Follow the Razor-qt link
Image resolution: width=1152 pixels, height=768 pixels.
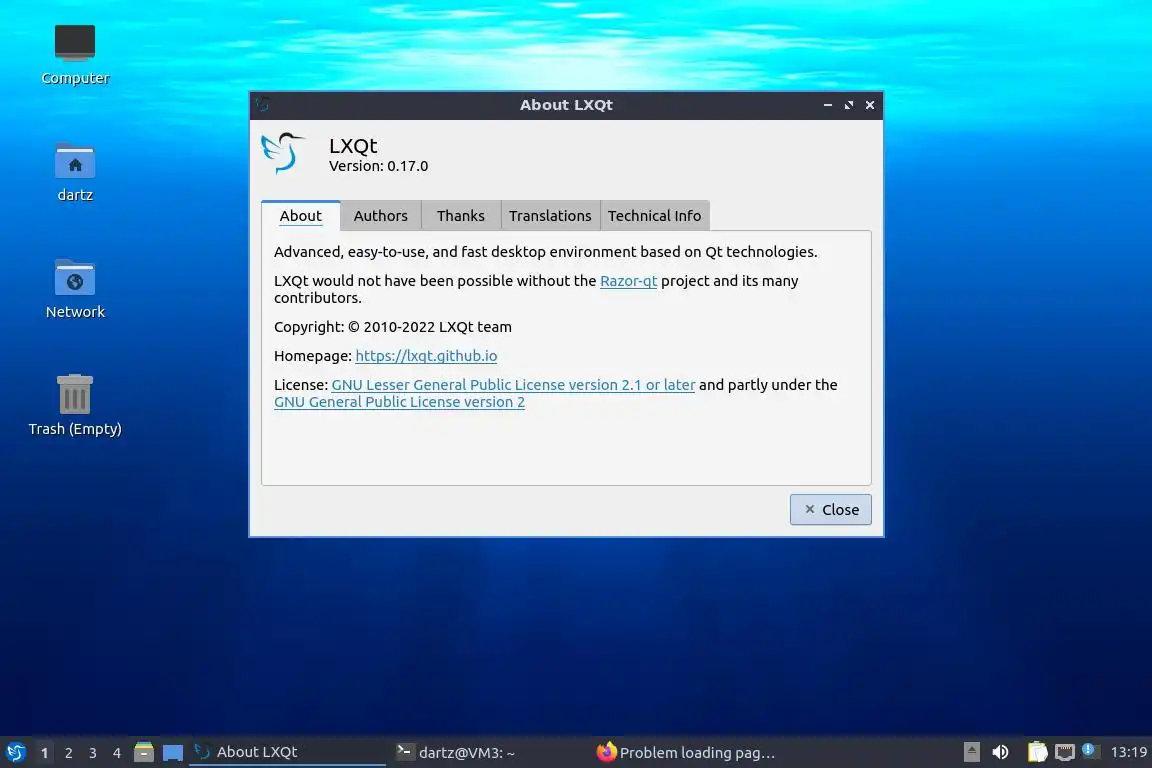[x=628, y=281]
